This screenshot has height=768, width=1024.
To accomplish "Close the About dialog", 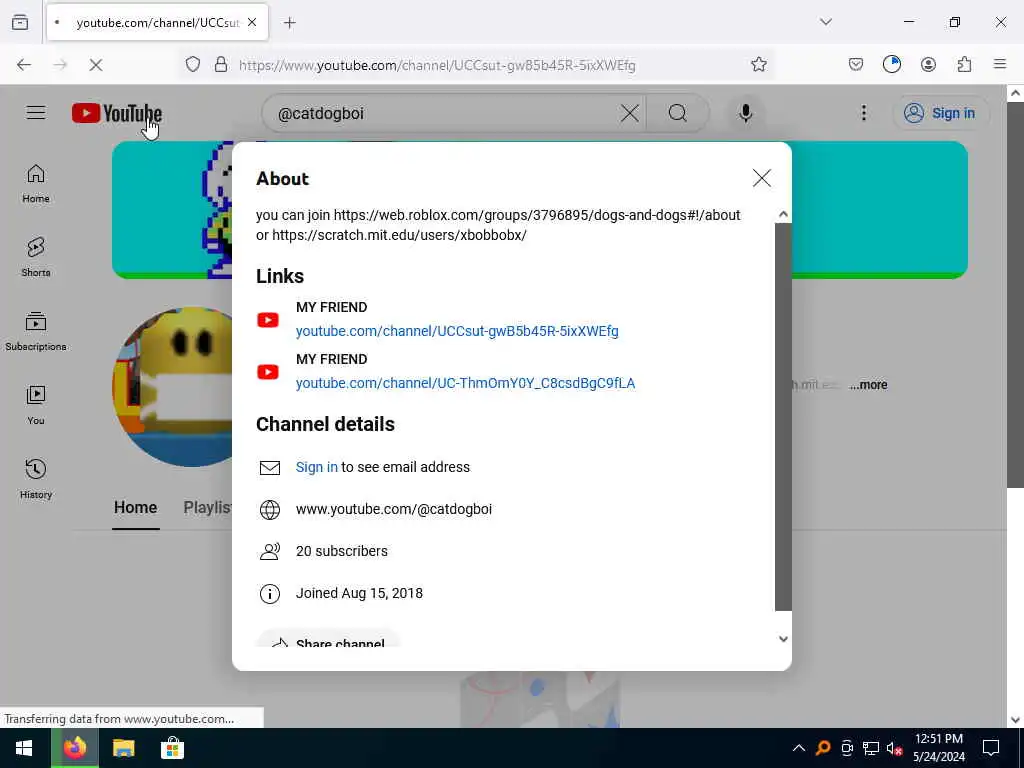I will point(761,178).
